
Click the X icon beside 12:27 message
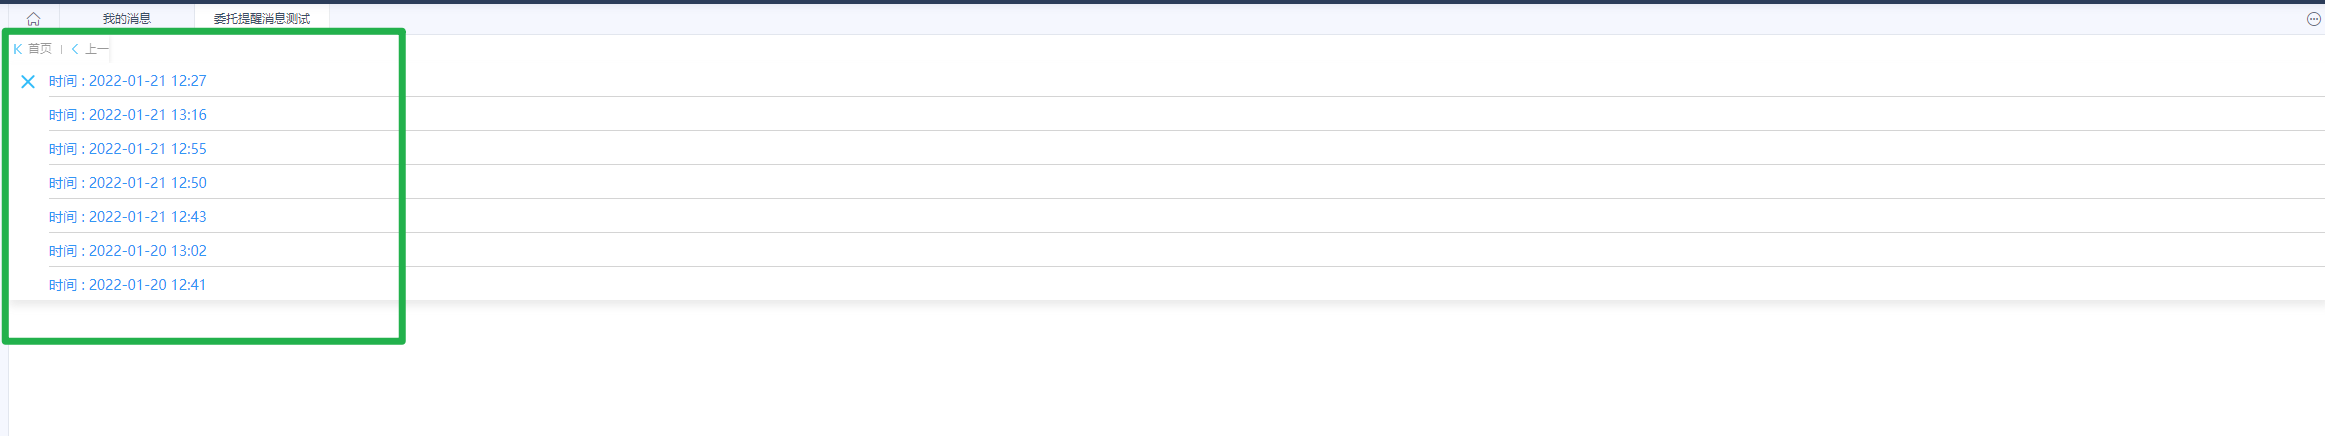coord(28,82)
